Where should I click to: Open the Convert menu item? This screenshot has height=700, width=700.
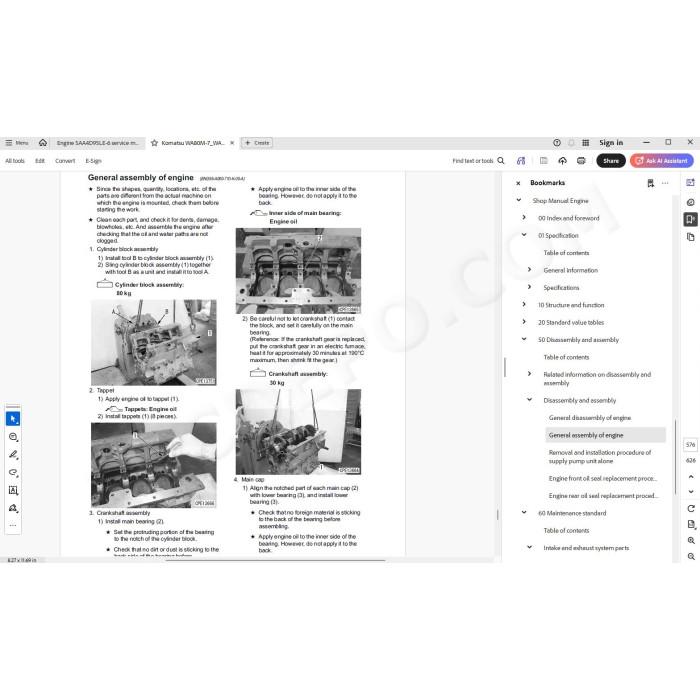pyautogui.click(x=65, y=161)
